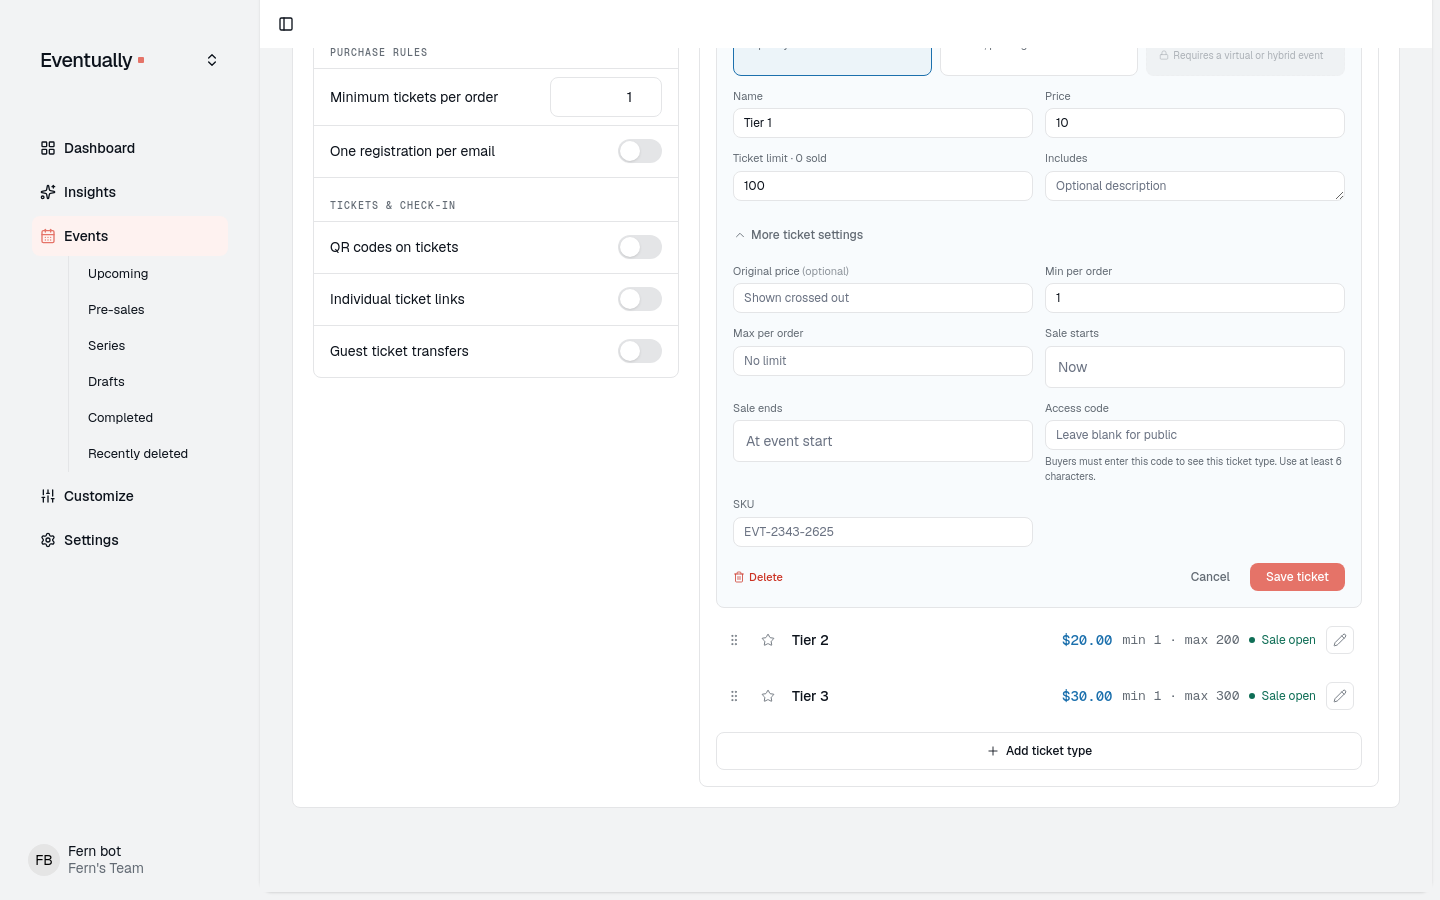Switch on Guest ticket transfers
The width and height of the screenshot is (1440, 900).
pyautogui.click(x=640, y=351)
